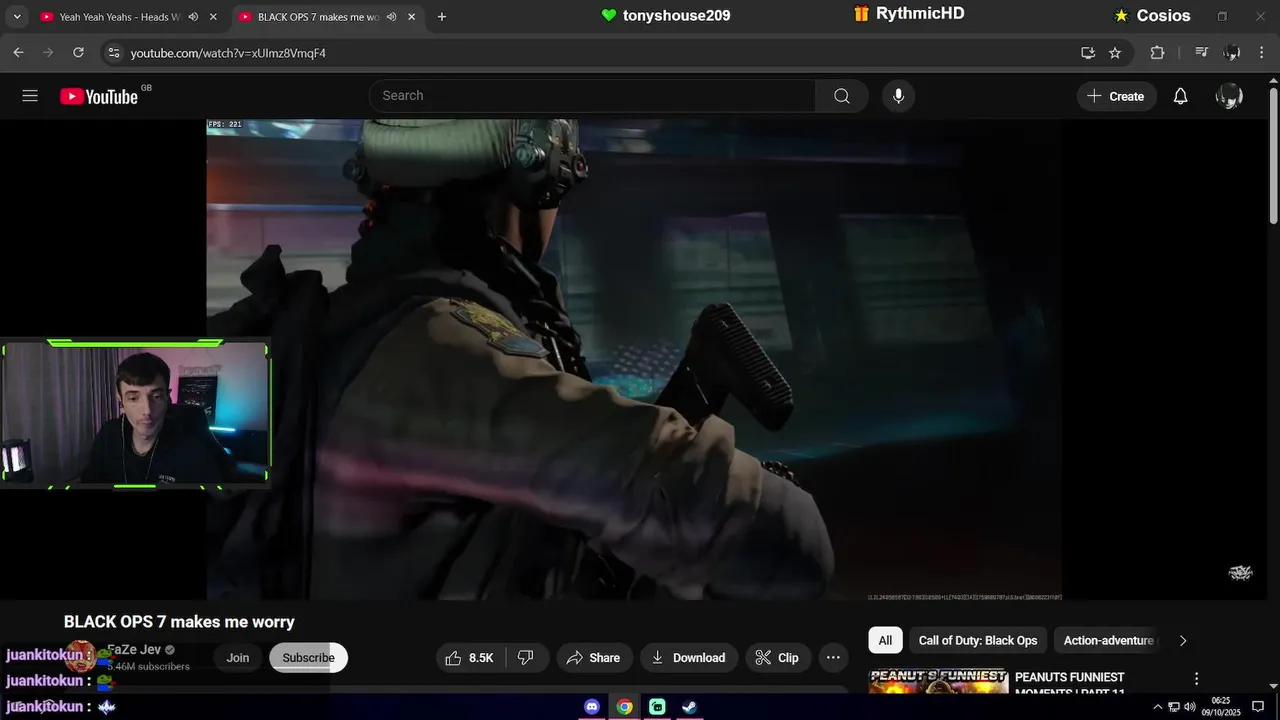Open Windows notification center
The height and width of the screenshot is (720, 1280).
coord(1258,707)
